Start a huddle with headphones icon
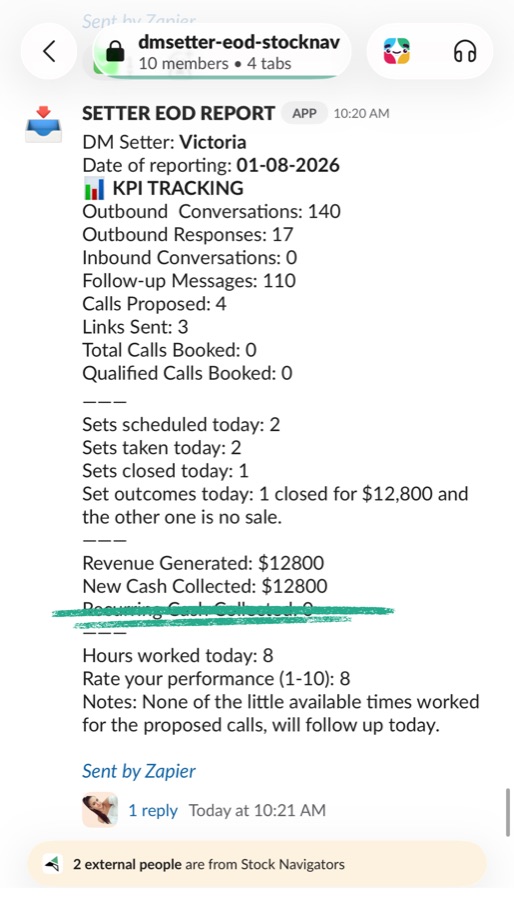The width and height of the screenshot is (514, 900). [x=465, y=52]
